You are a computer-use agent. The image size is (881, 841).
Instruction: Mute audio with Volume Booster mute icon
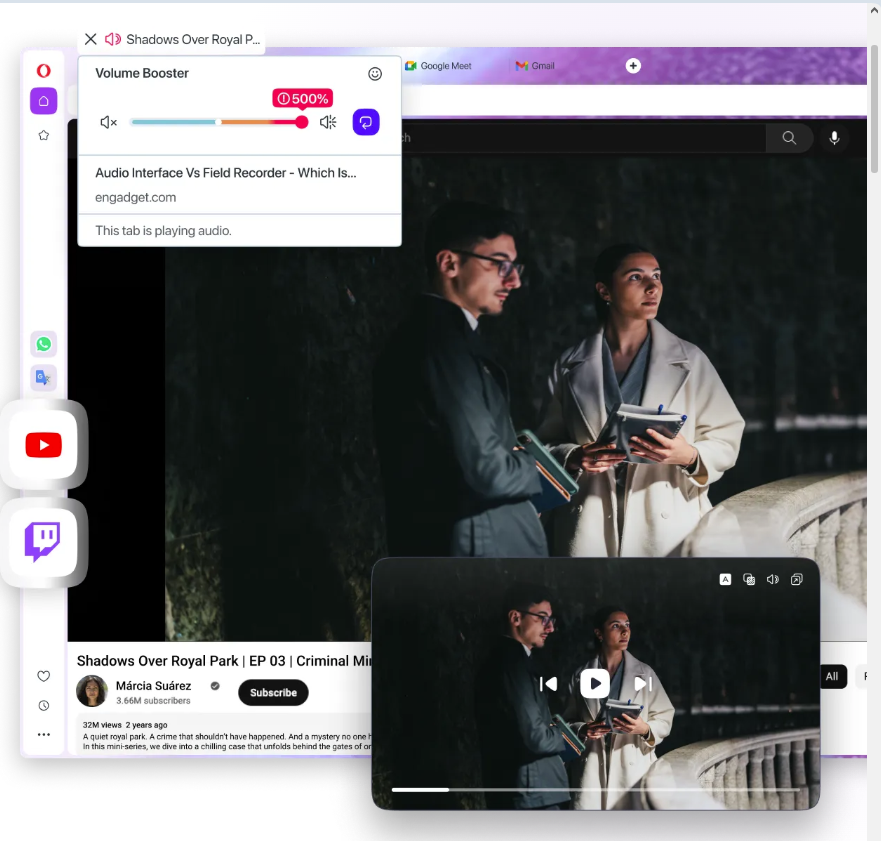point(108,122)
